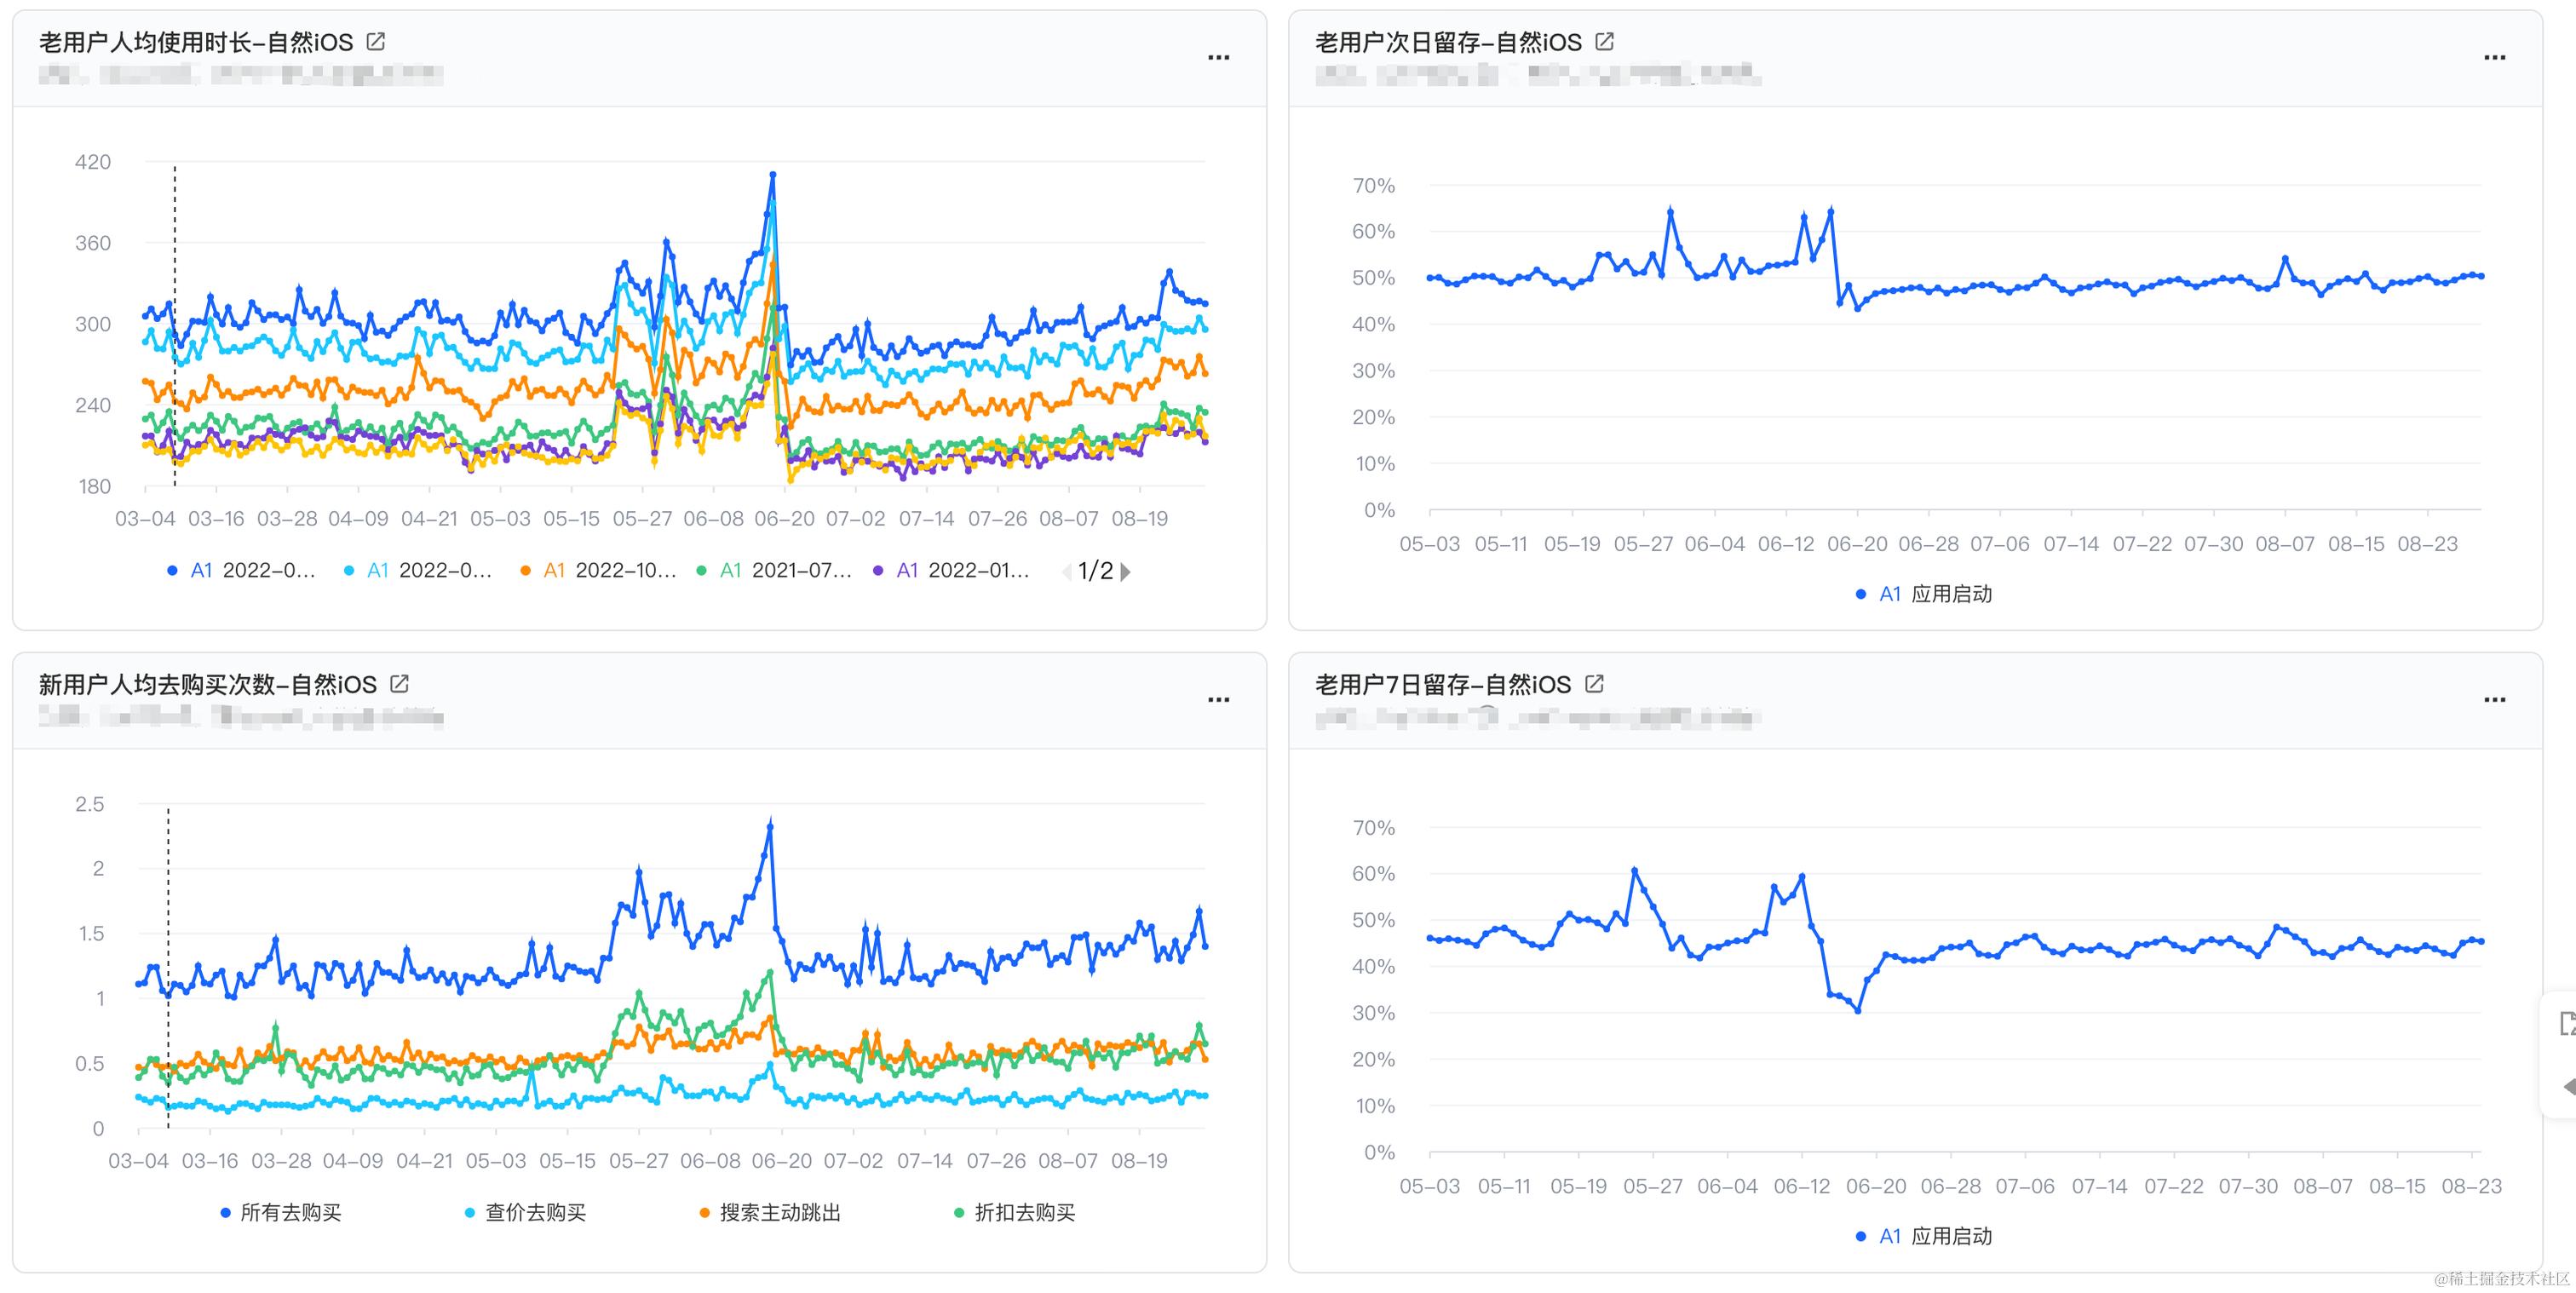Open more options menu on 老用户次日留存 card
2576x1293 pixels.
(2494, 58)
